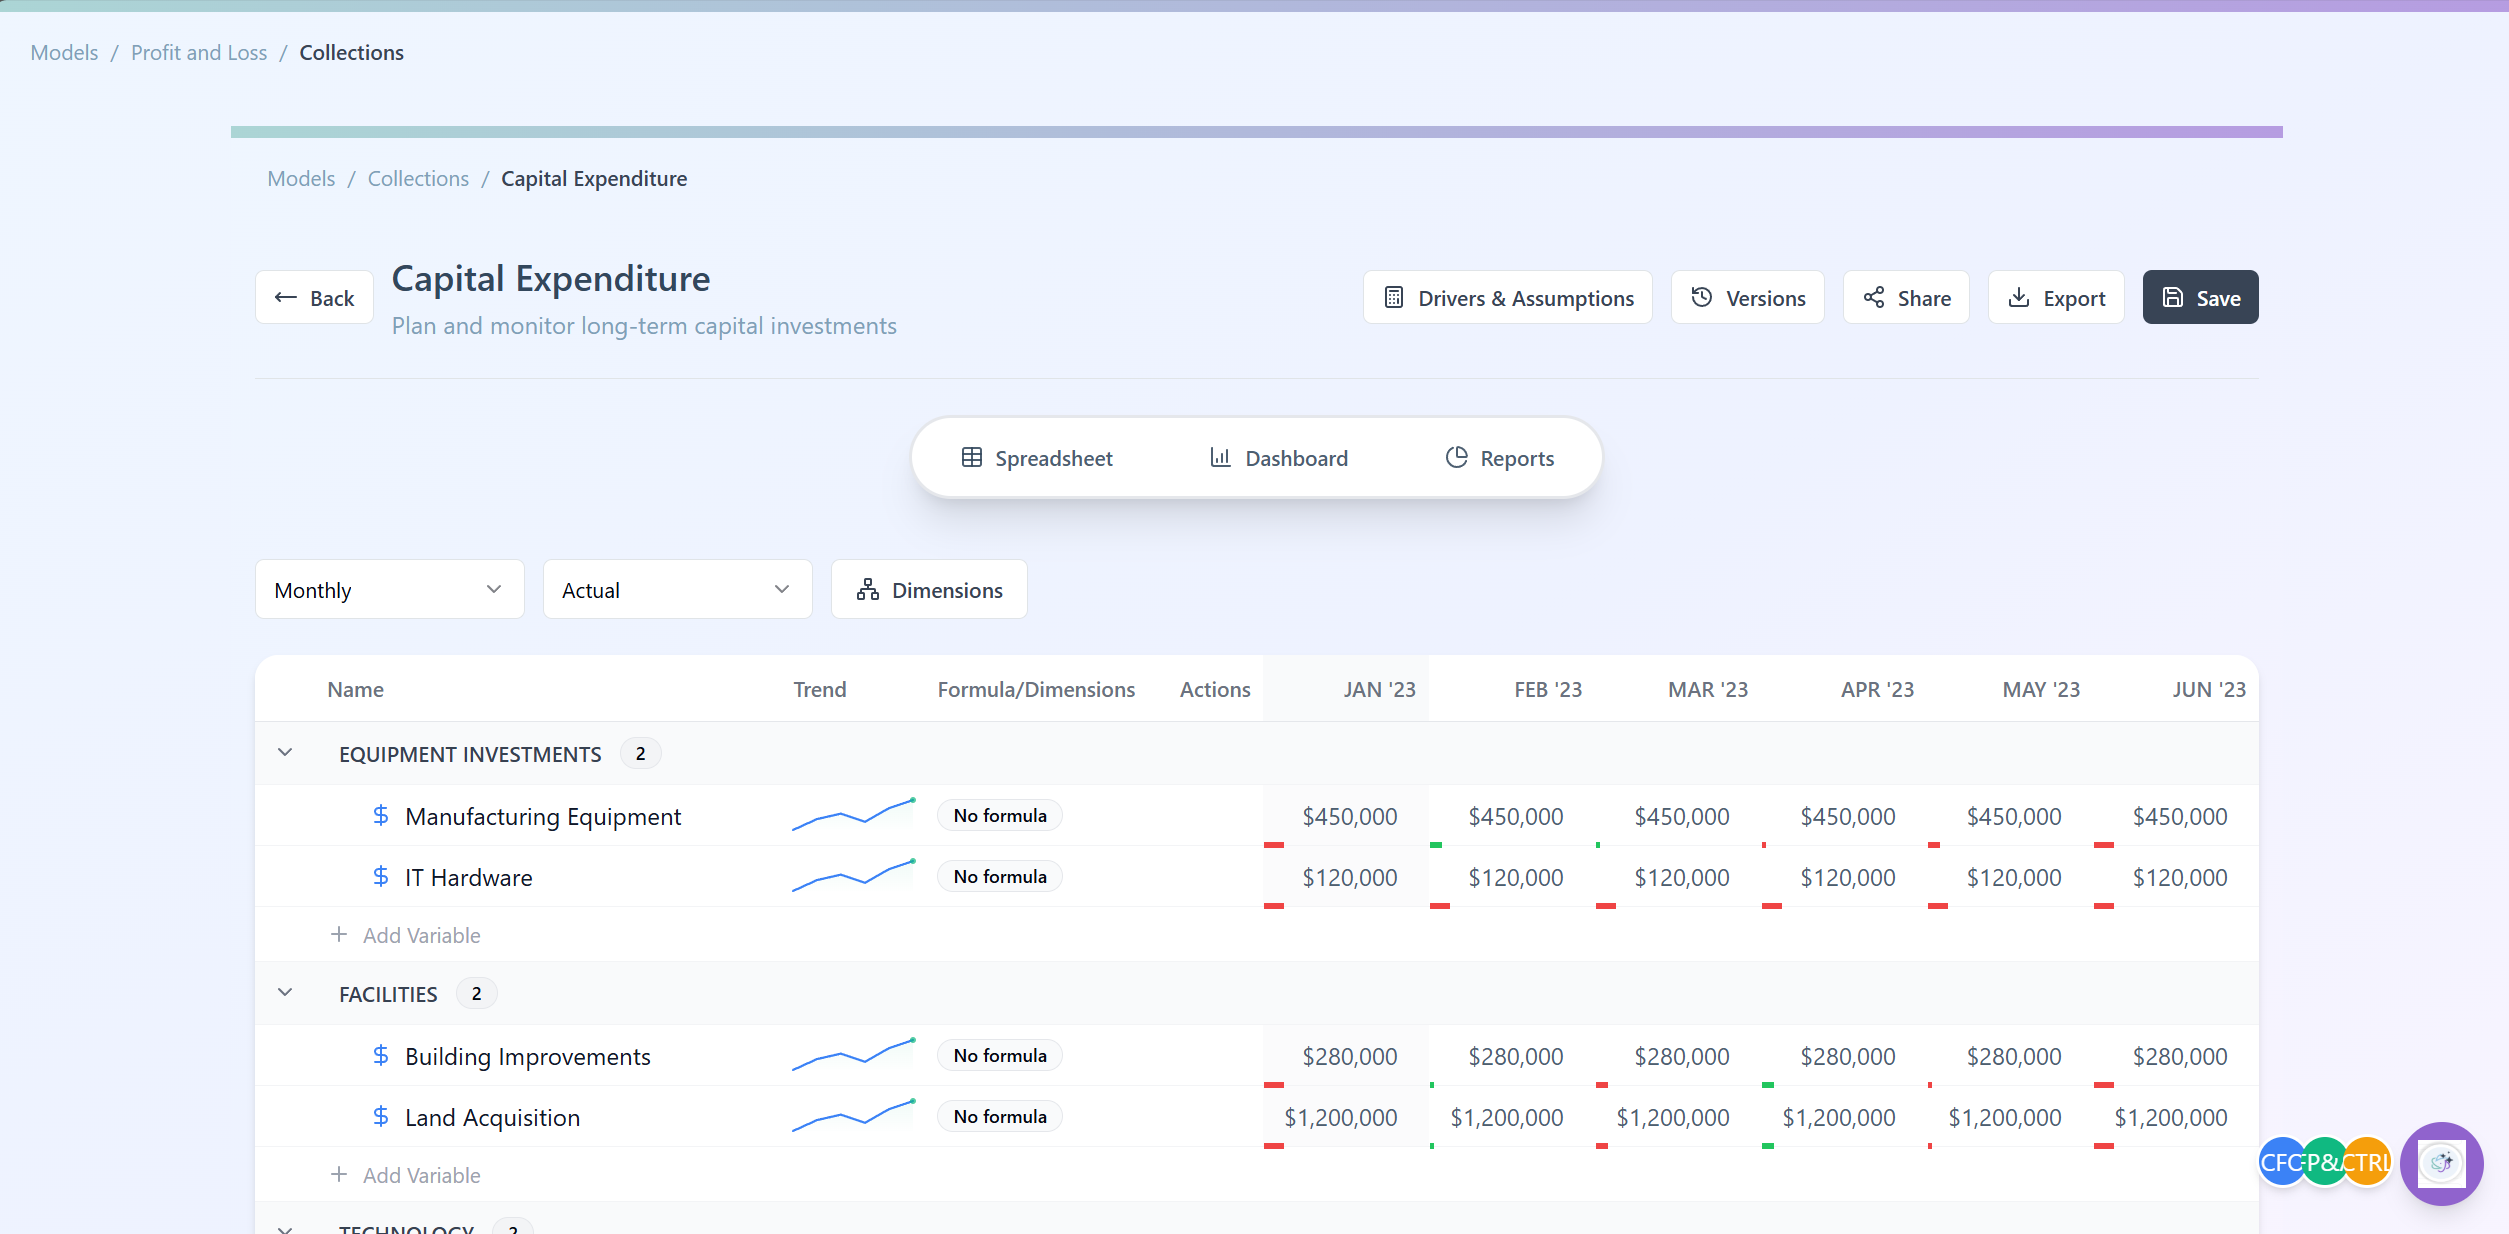The height and width of the screenshot is (1234, 2509).
Task: Save the Capital Expenditure model
Action: [x=2200, y=298]
